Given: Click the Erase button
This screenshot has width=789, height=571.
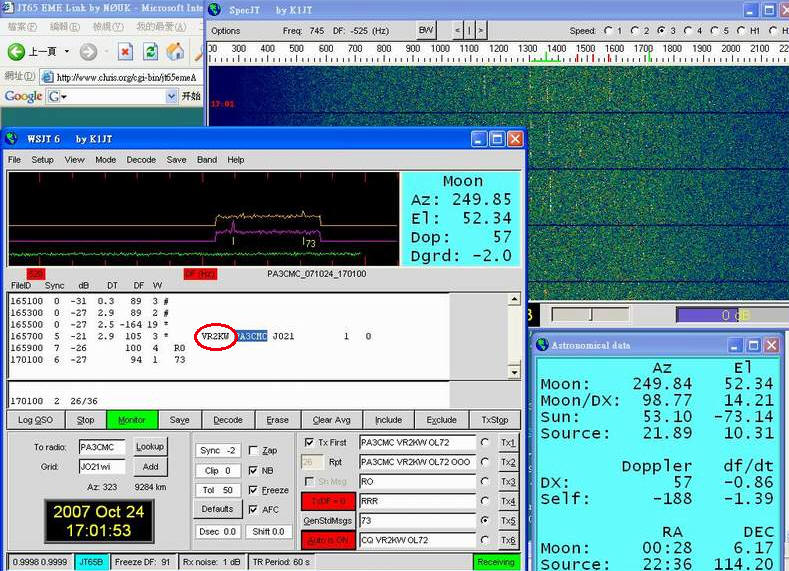Looking at the screenshot, I should [277, 420].
